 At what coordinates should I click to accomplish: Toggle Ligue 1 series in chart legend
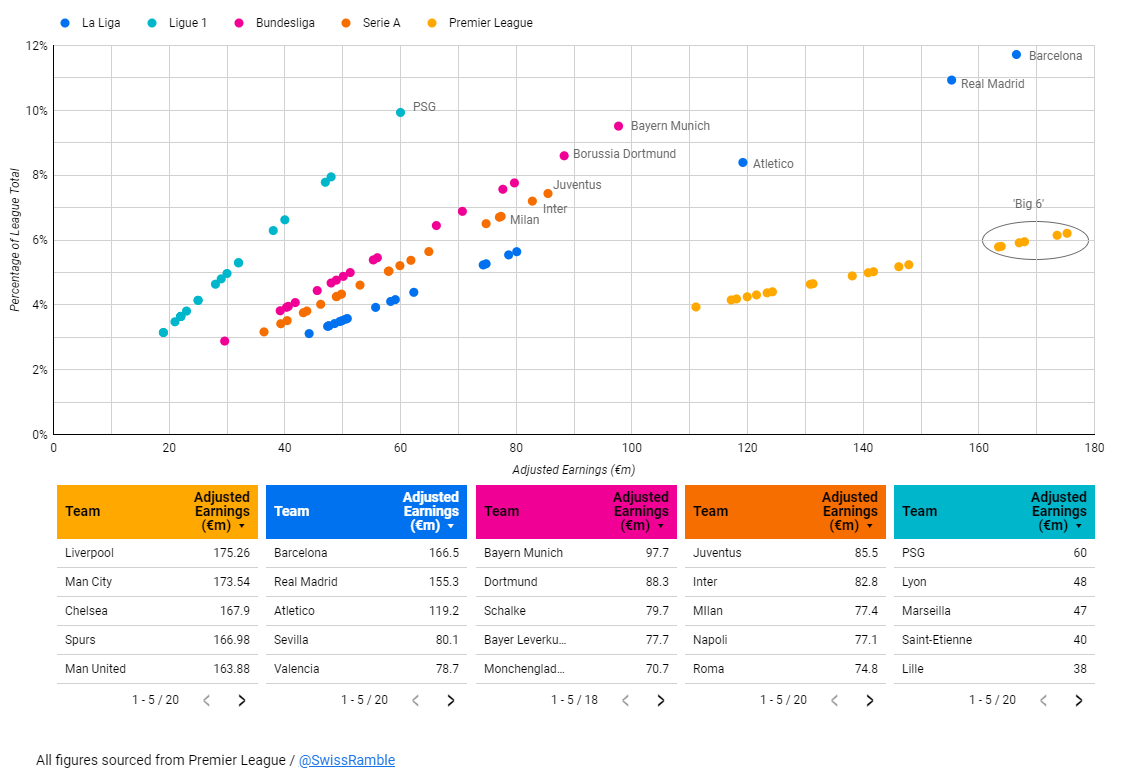177,23
